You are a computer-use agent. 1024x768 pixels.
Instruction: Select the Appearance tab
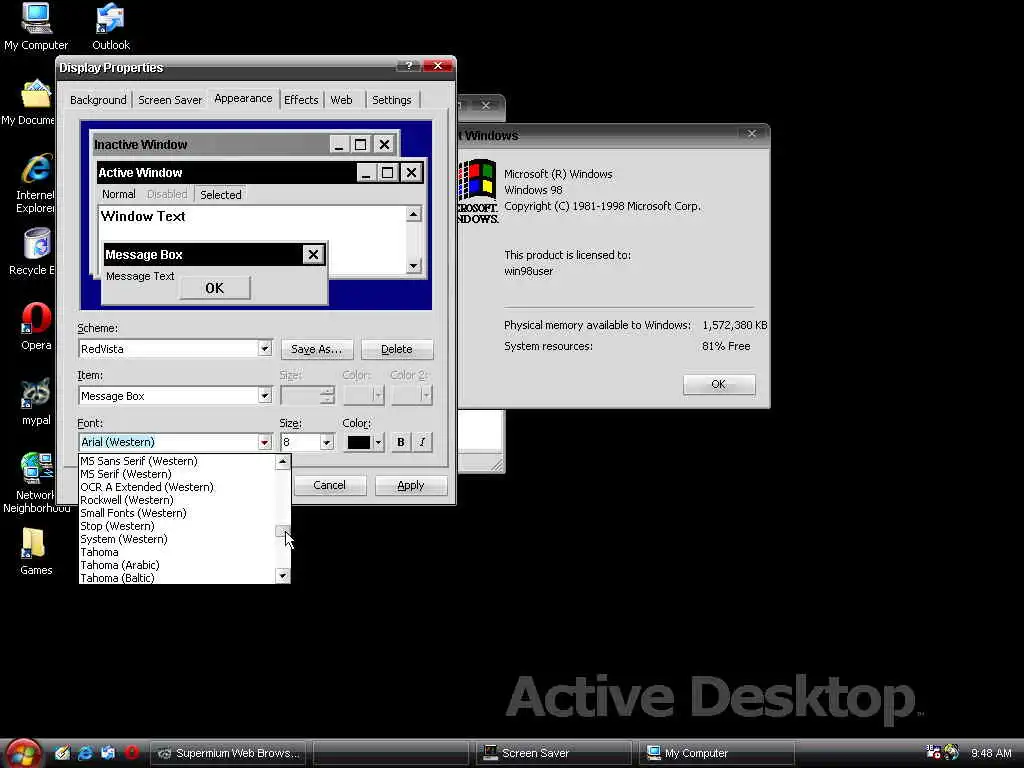[243, 99]
